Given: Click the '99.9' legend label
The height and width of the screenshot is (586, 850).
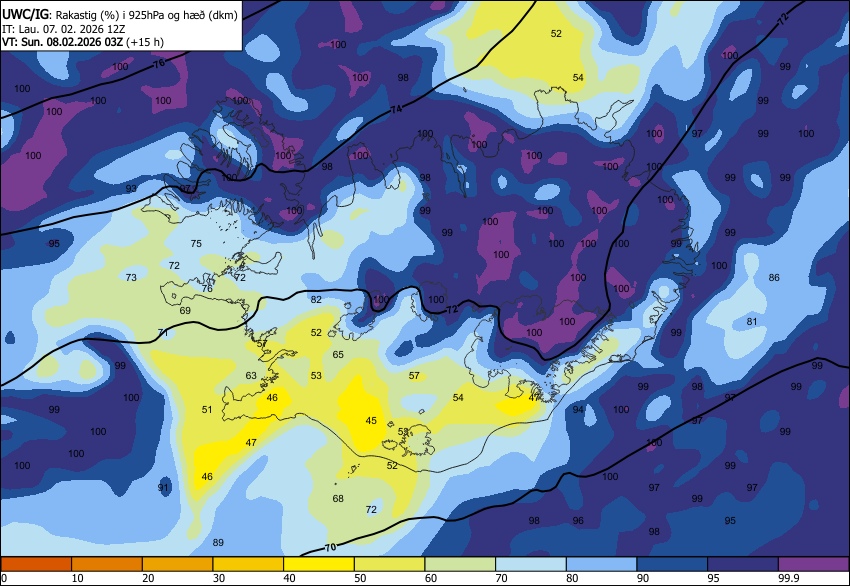Looking at the screenshot, I should [x=789, y=578].
